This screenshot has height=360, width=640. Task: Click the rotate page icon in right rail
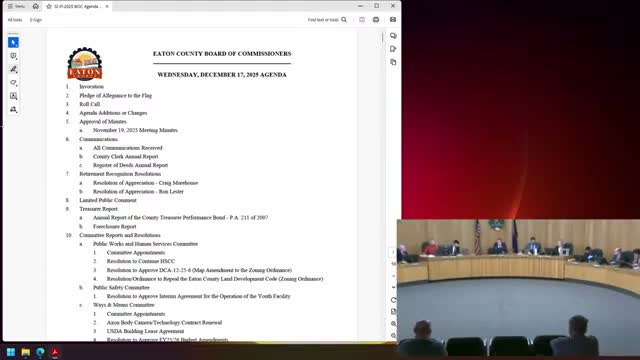click(x=393, y=300)
